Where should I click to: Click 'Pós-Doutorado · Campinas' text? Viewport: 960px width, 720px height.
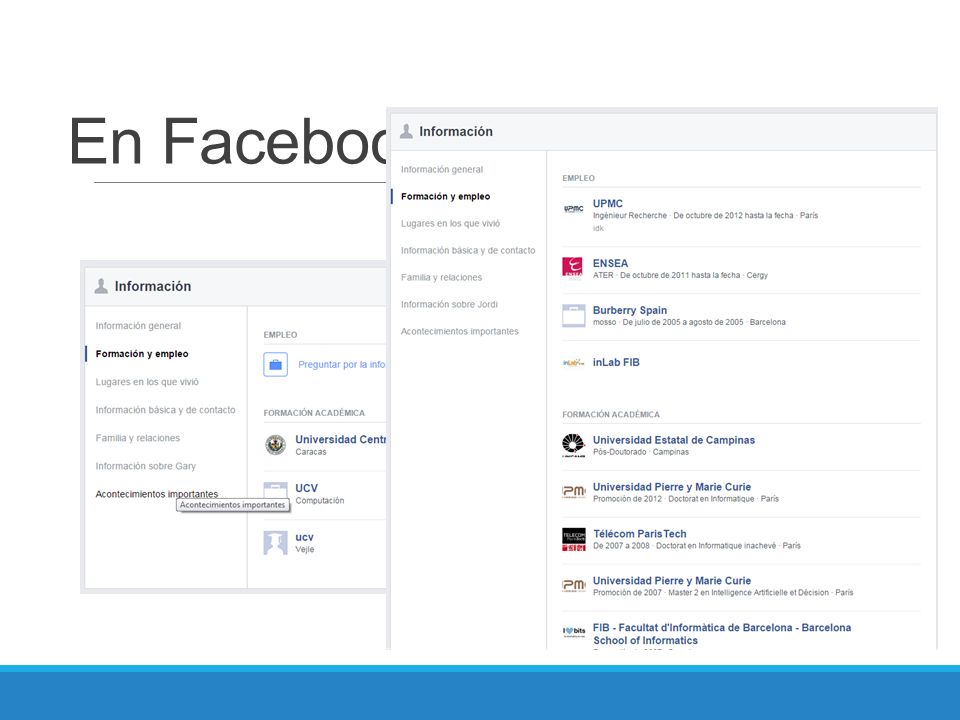[x=640, y=452]
